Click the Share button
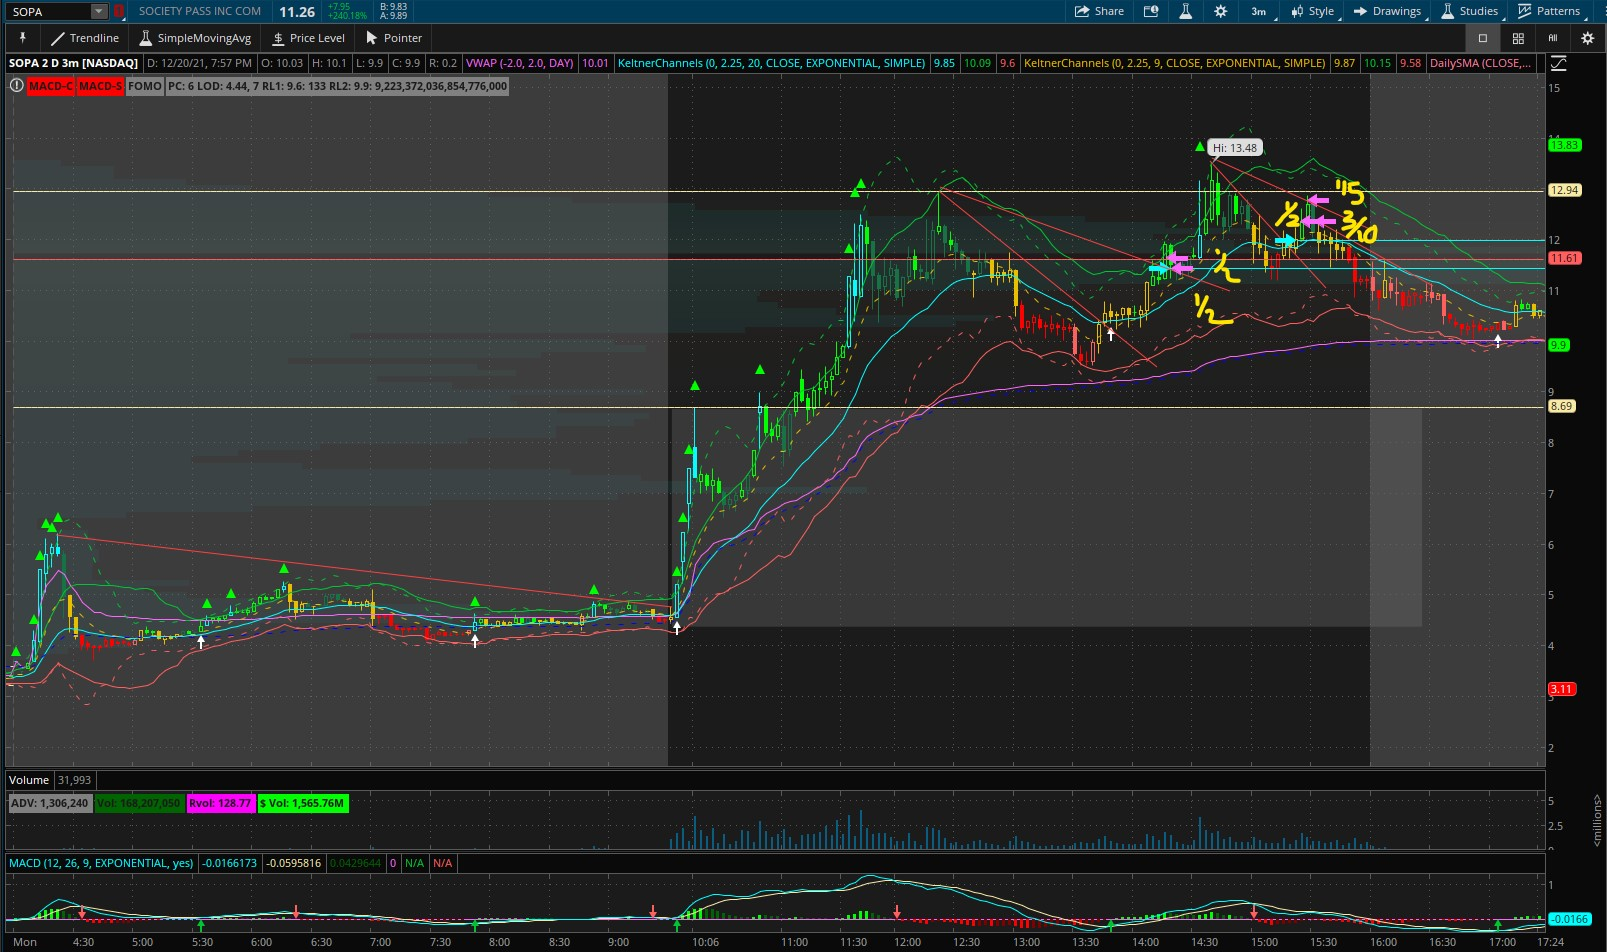 click(1099, 11)
